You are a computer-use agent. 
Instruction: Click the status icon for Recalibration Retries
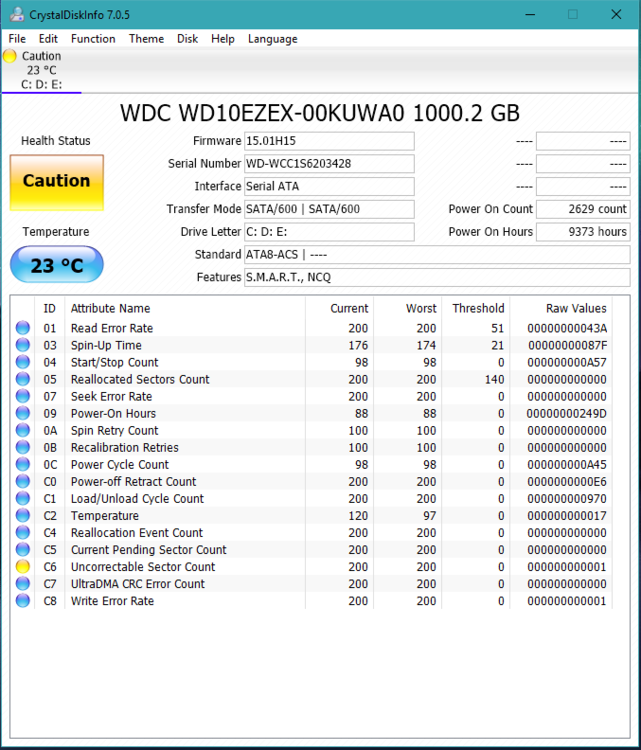tap(22, 447)
